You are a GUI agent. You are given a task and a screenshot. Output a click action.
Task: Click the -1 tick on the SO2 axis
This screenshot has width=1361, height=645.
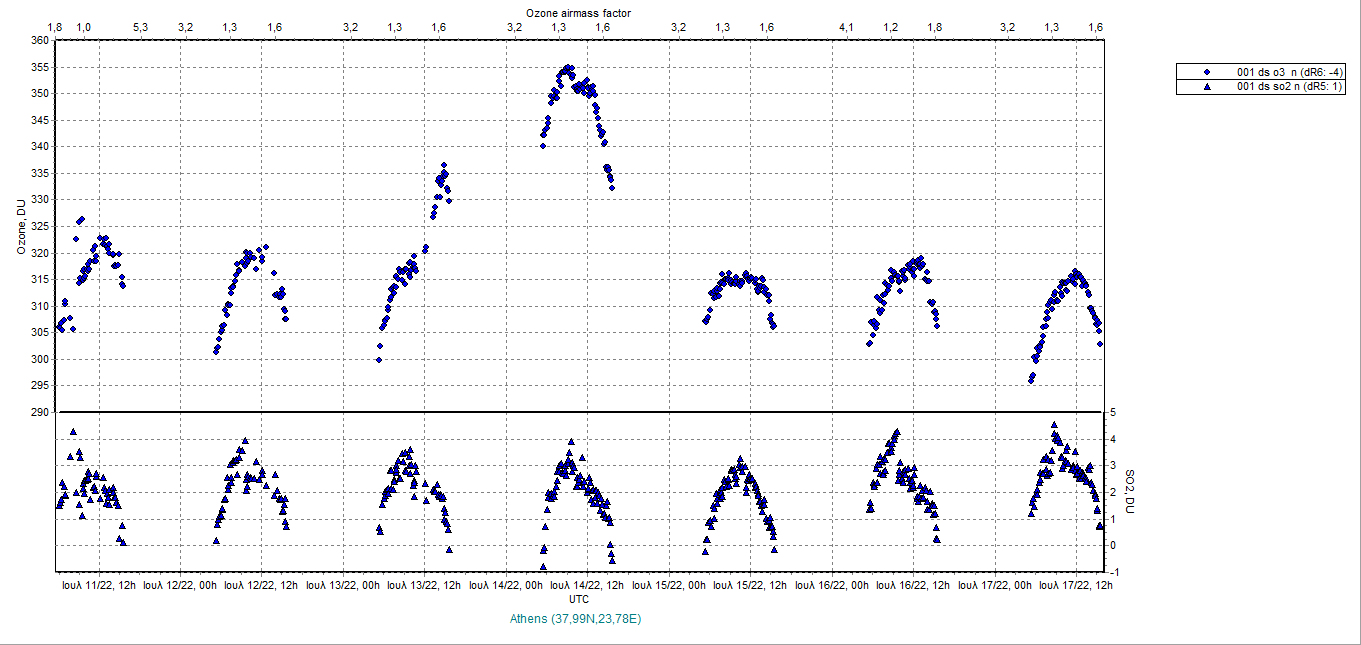coord(1113,572)
